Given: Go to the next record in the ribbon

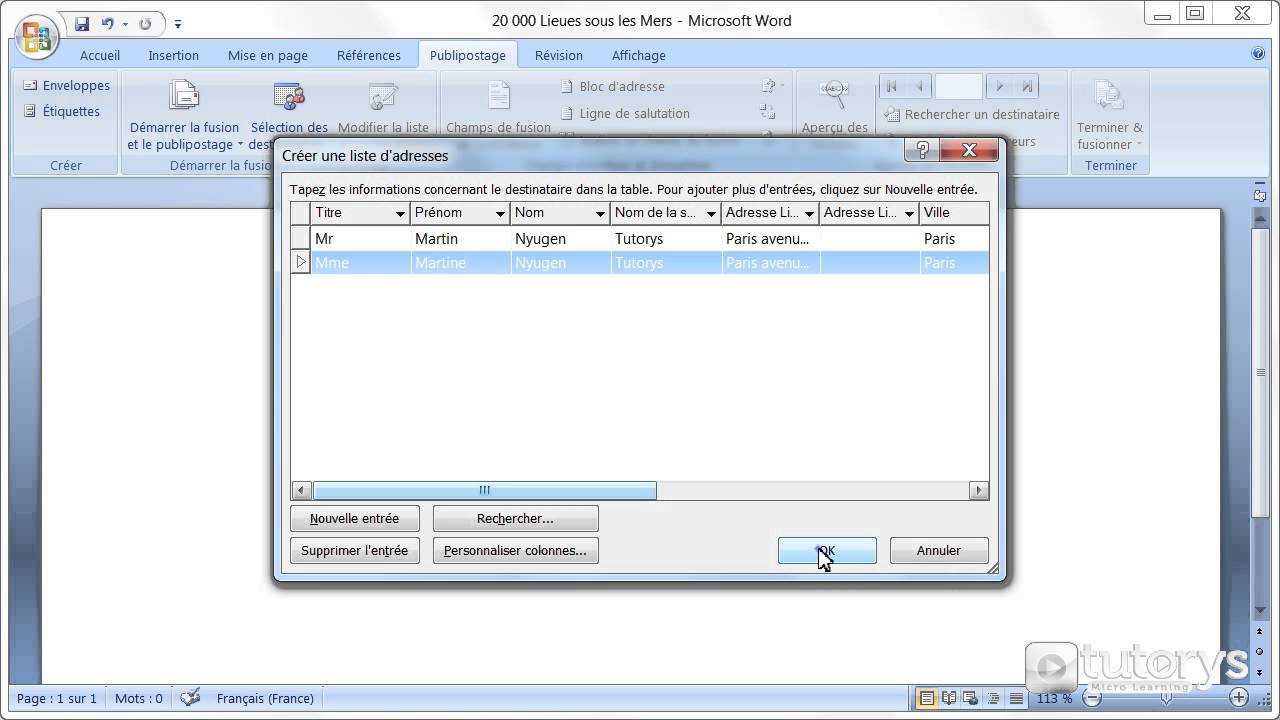Looking at the screenshot, I should coord(999,87).
